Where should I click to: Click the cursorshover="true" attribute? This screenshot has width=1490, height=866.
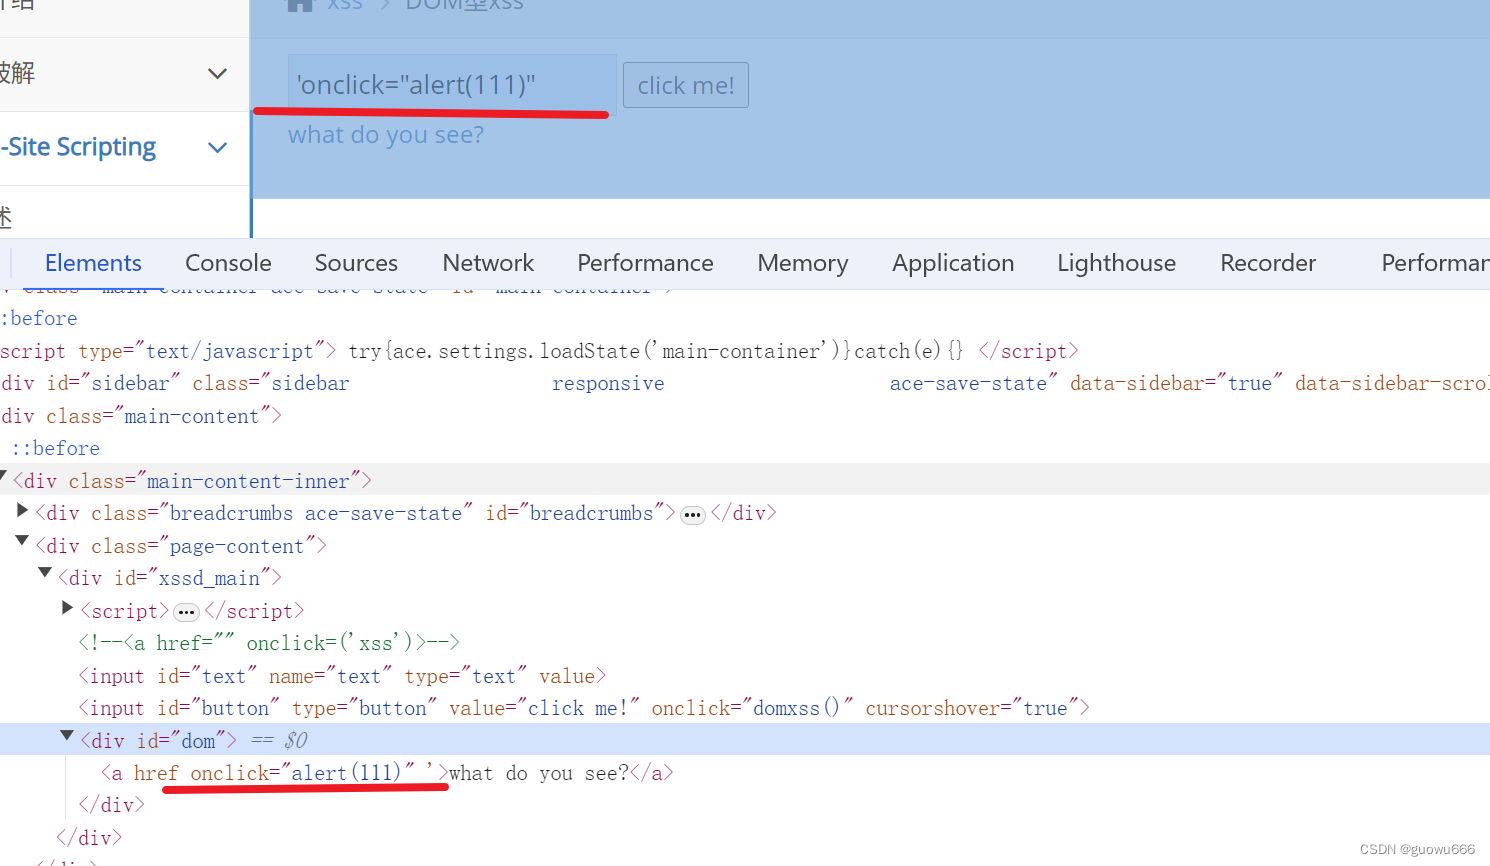coord(972,708)
